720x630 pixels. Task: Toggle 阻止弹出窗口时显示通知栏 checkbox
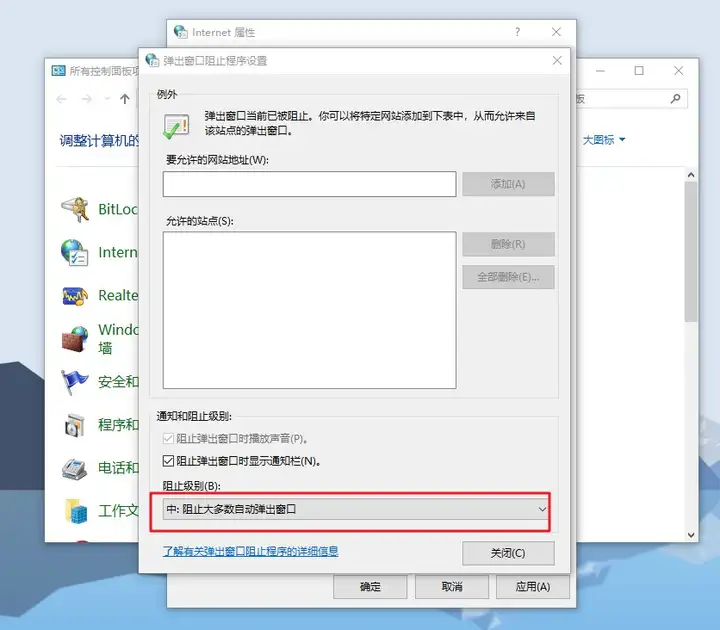[168, 461]
